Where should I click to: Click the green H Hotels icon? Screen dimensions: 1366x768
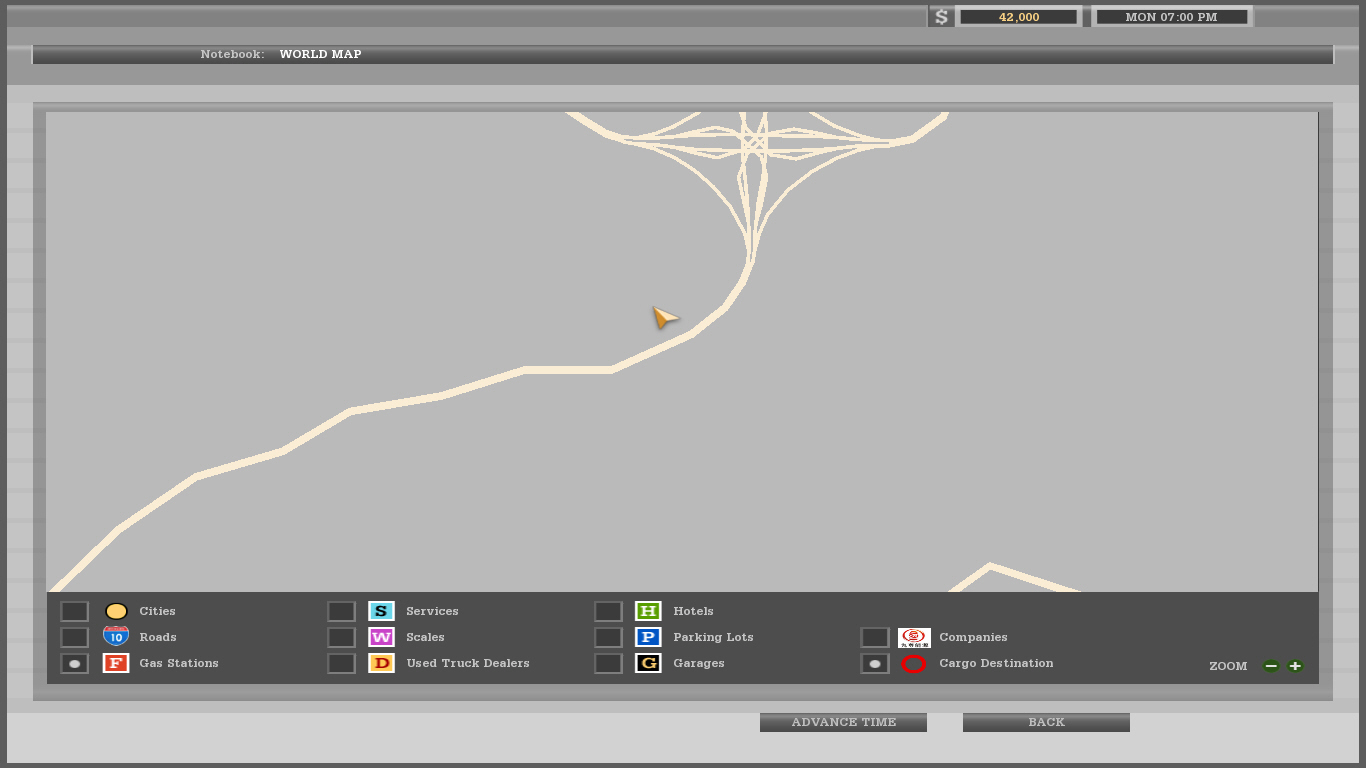(x=648, y=611)
